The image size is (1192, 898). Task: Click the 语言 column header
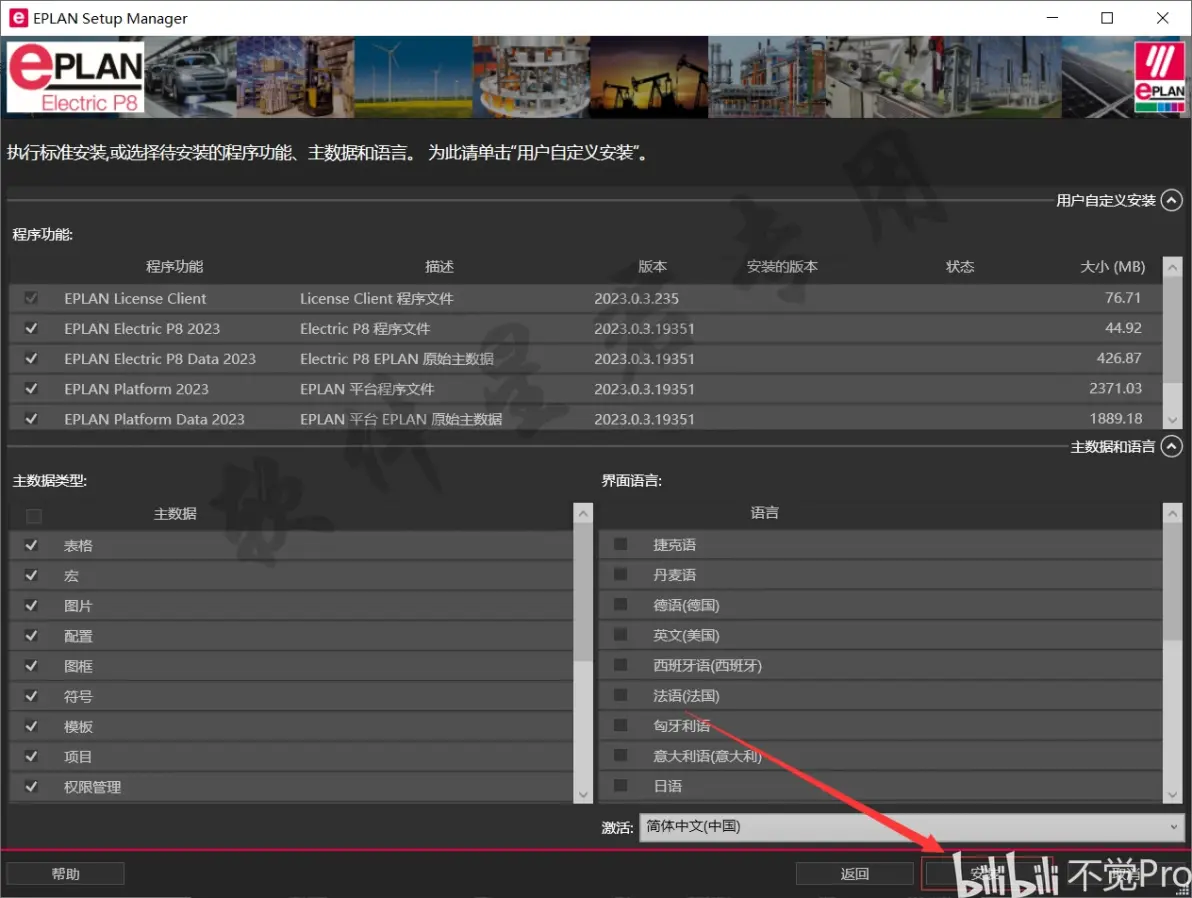[764, 513]
